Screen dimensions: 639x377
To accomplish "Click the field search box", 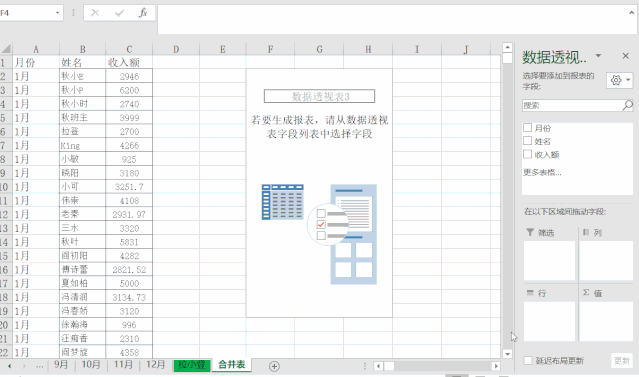I will coord(572,106).
